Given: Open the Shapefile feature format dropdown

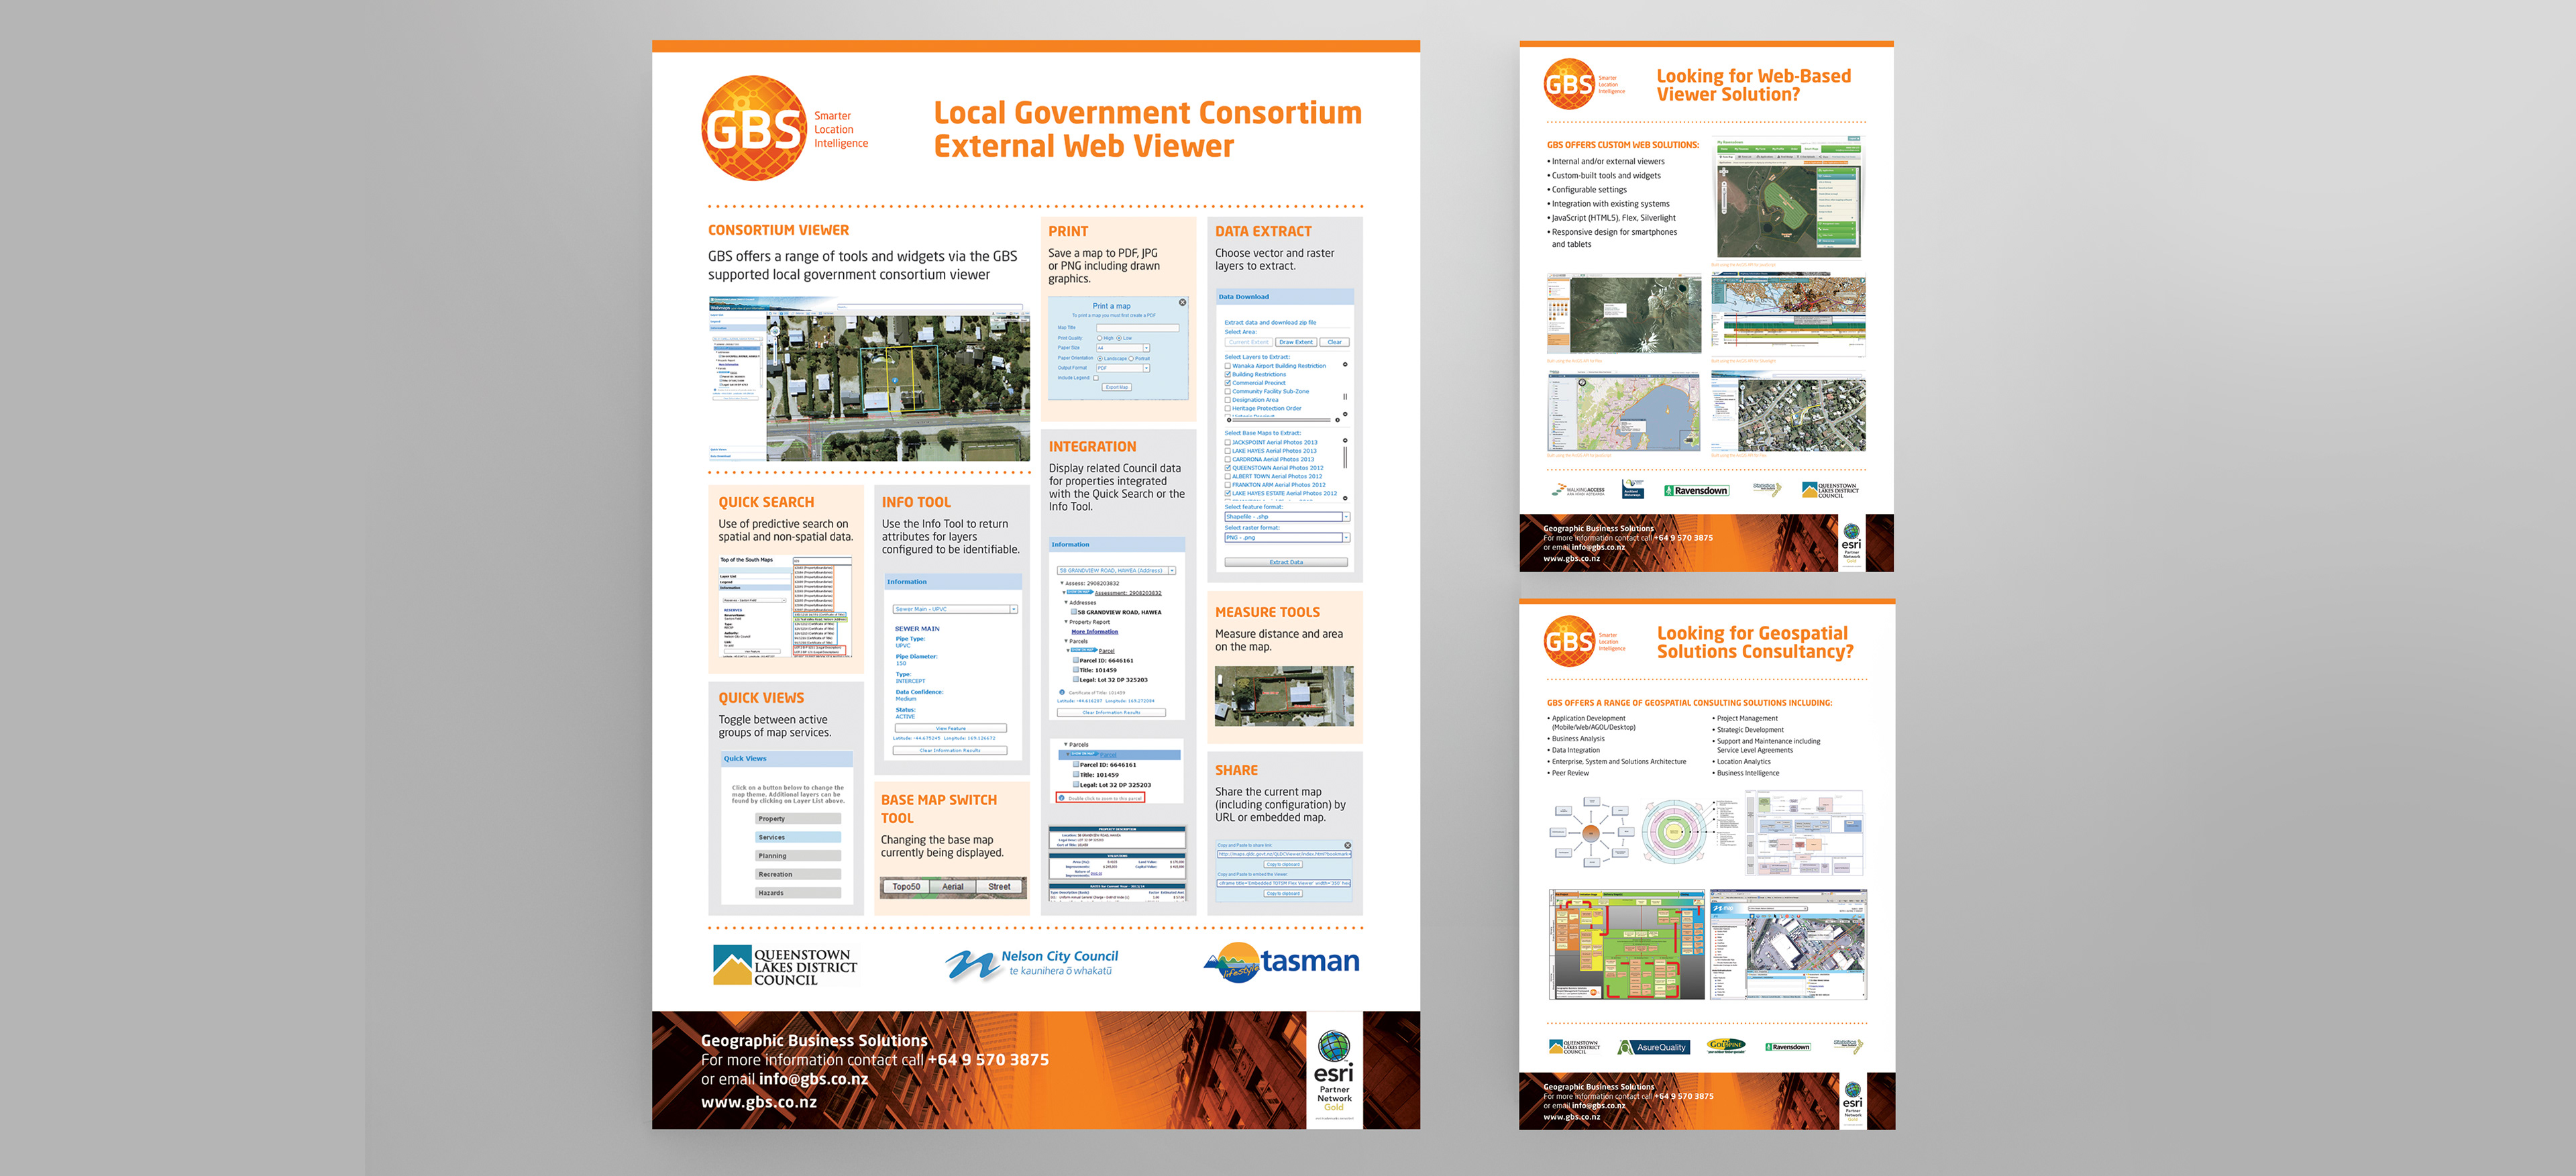Looking at the screenshot, I should click(1346, 517).
